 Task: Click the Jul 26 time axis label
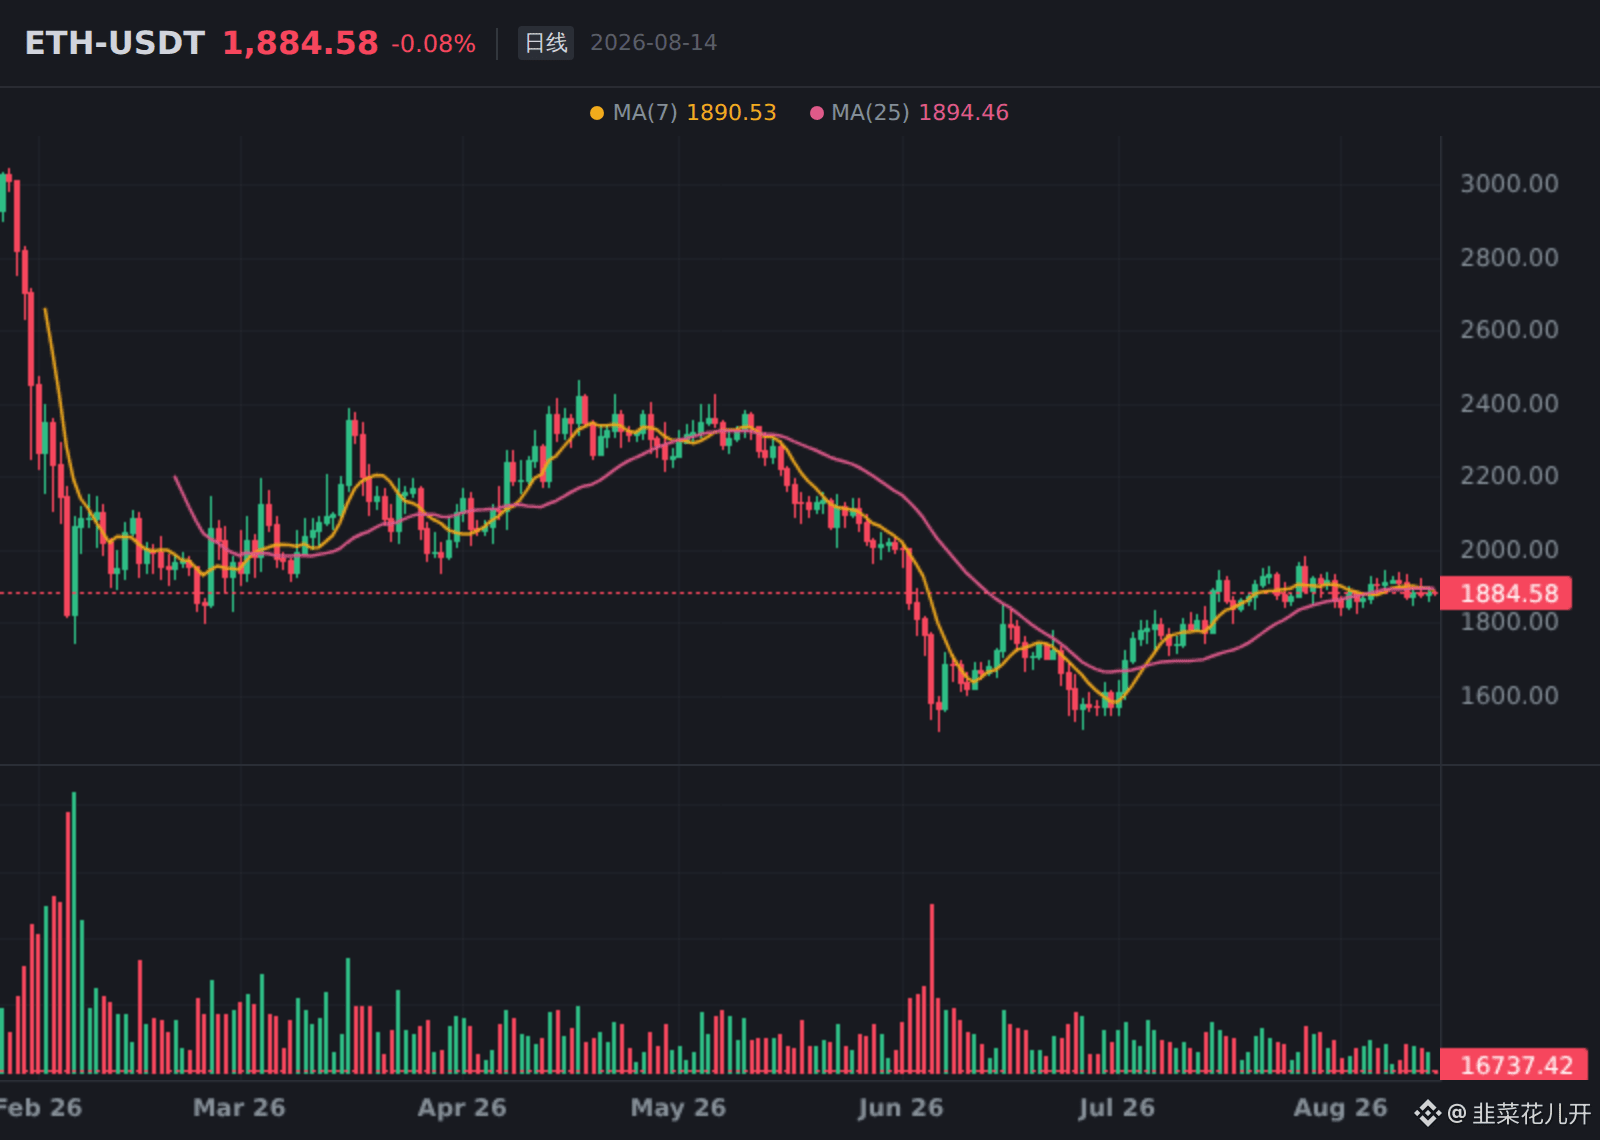(1116, 1108)
